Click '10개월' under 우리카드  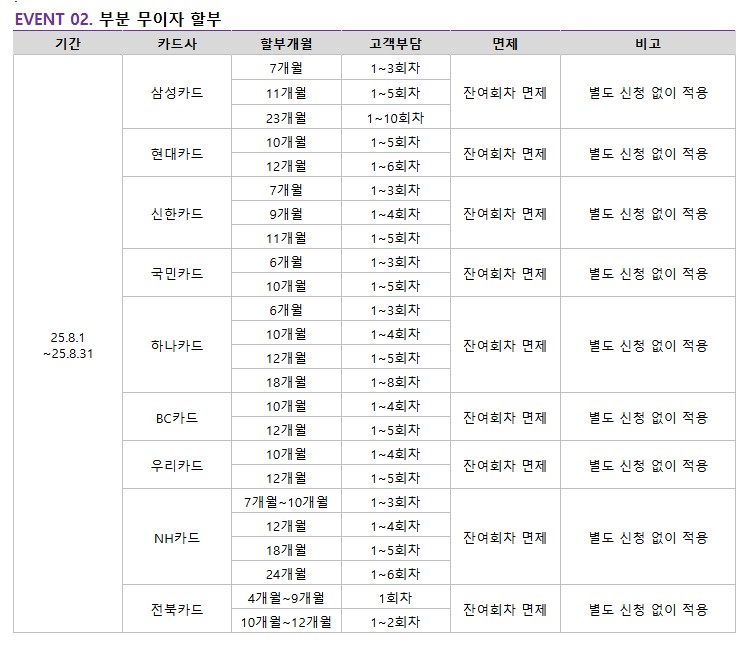point(286,453)
